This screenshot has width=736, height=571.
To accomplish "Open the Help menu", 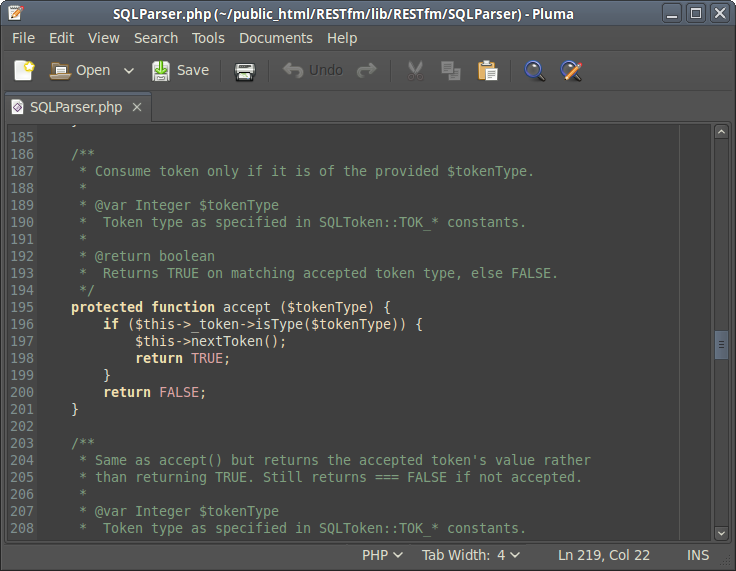I will (342, 38).
